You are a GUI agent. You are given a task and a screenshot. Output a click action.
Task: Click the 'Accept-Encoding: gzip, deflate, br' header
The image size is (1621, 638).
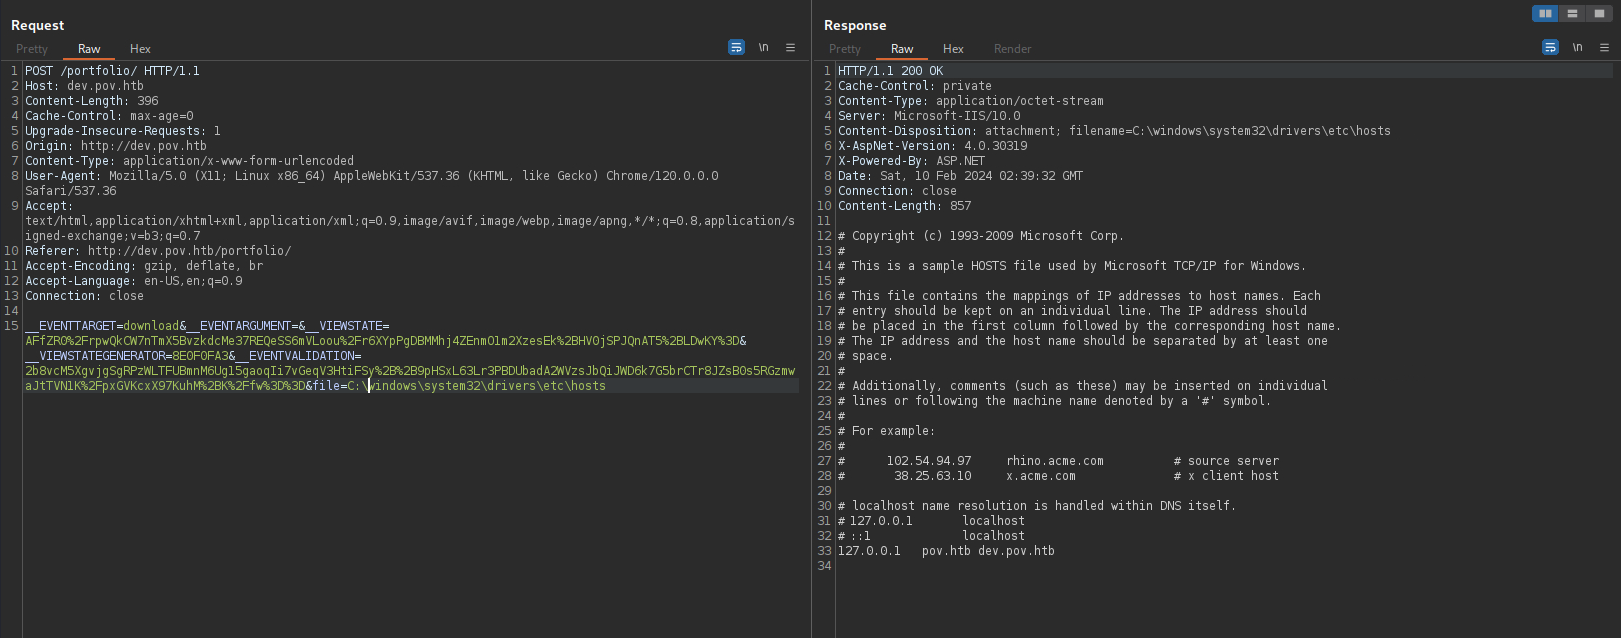(x=144, y=266)
